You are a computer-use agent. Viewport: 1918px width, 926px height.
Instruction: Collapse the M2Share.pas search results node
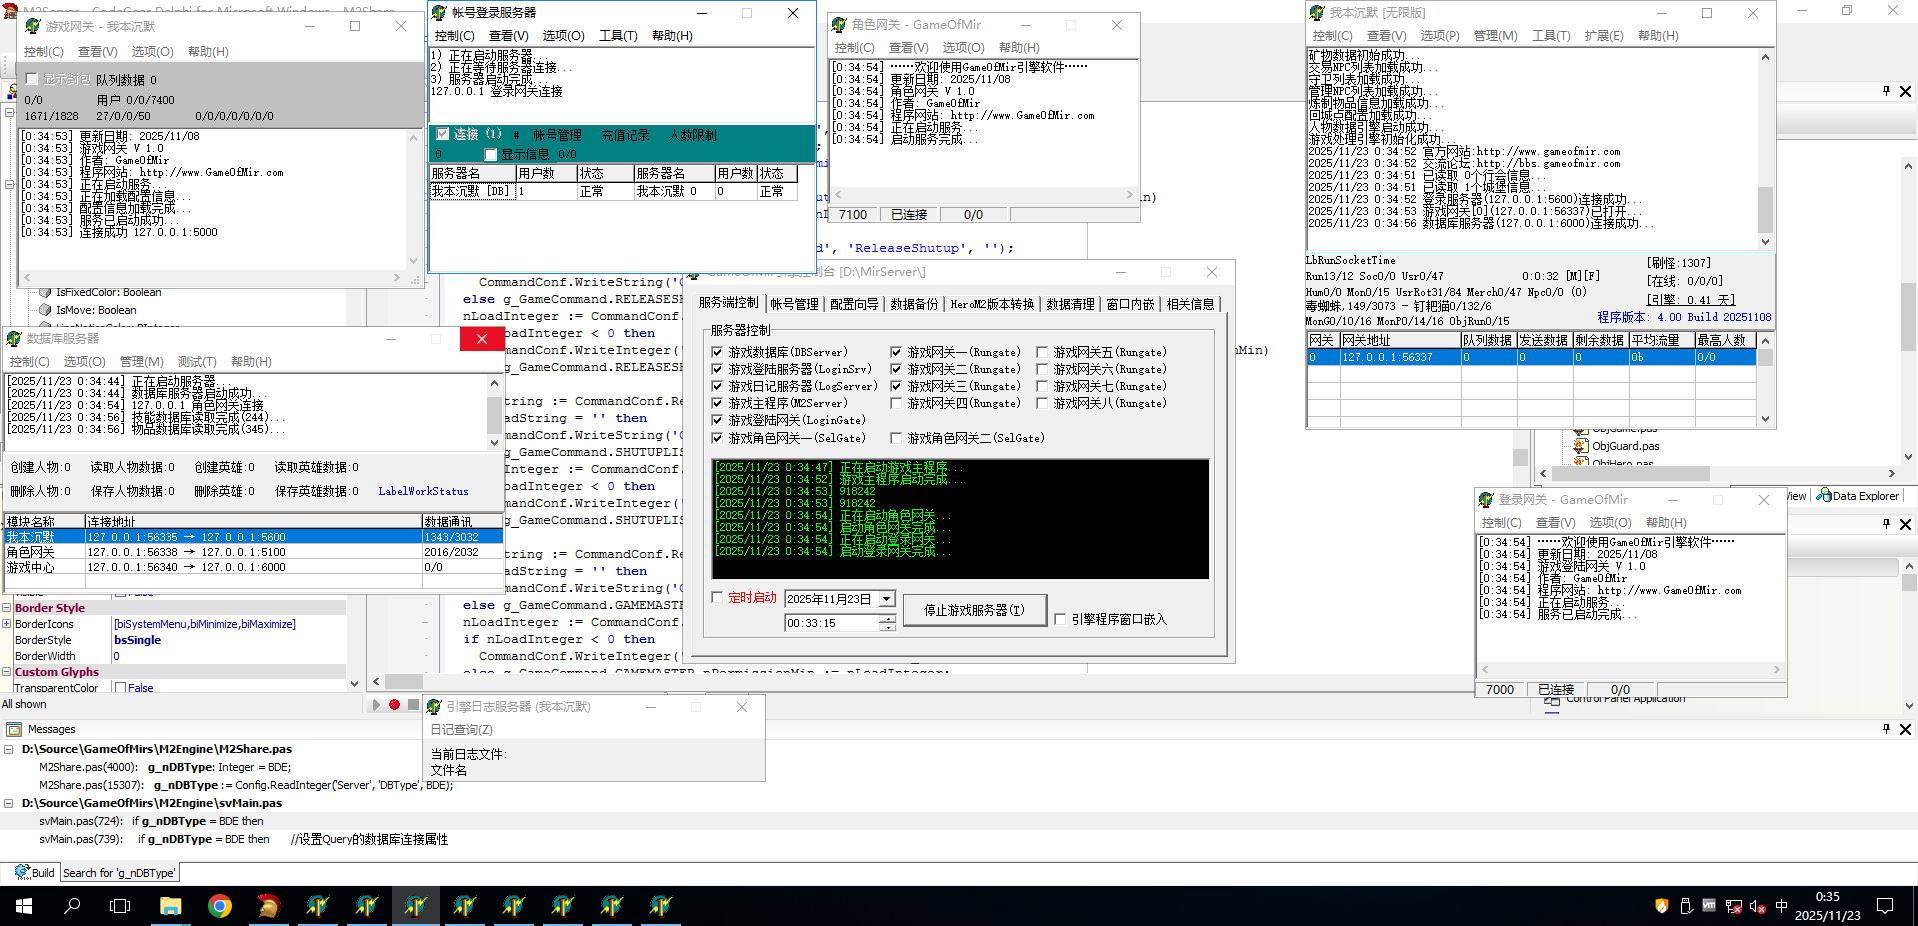click(x=9, y=749)
